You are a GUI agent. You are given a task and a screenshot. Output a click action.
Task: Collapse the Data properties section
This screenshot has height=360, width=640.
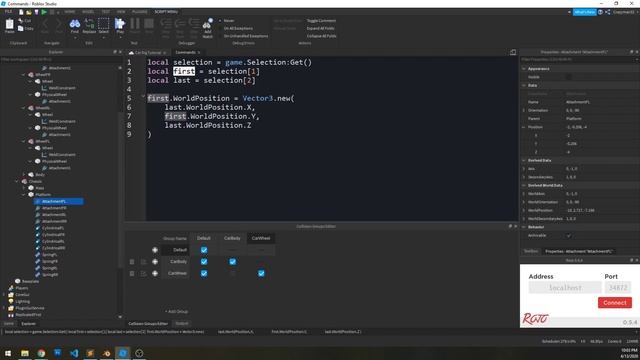click(524, 86)
